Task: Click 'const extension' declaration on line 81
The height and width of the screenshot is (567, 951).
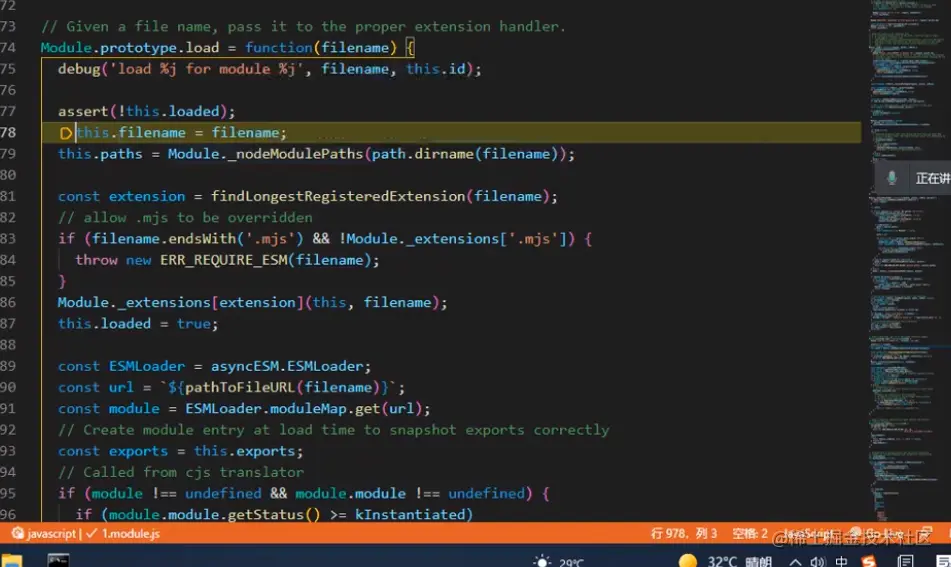Action: pyautogui.click(x=121, y=196)
